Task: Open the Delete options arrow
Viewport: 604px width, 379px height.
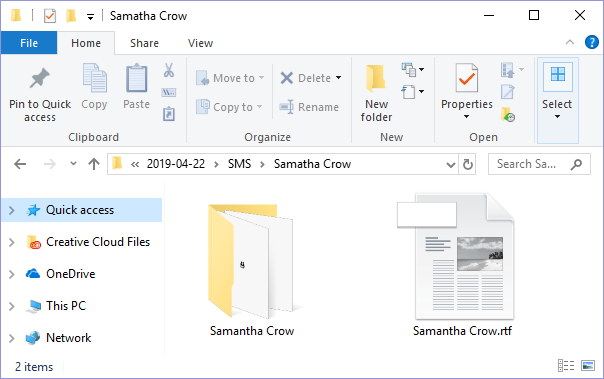Action: (339, 78)
